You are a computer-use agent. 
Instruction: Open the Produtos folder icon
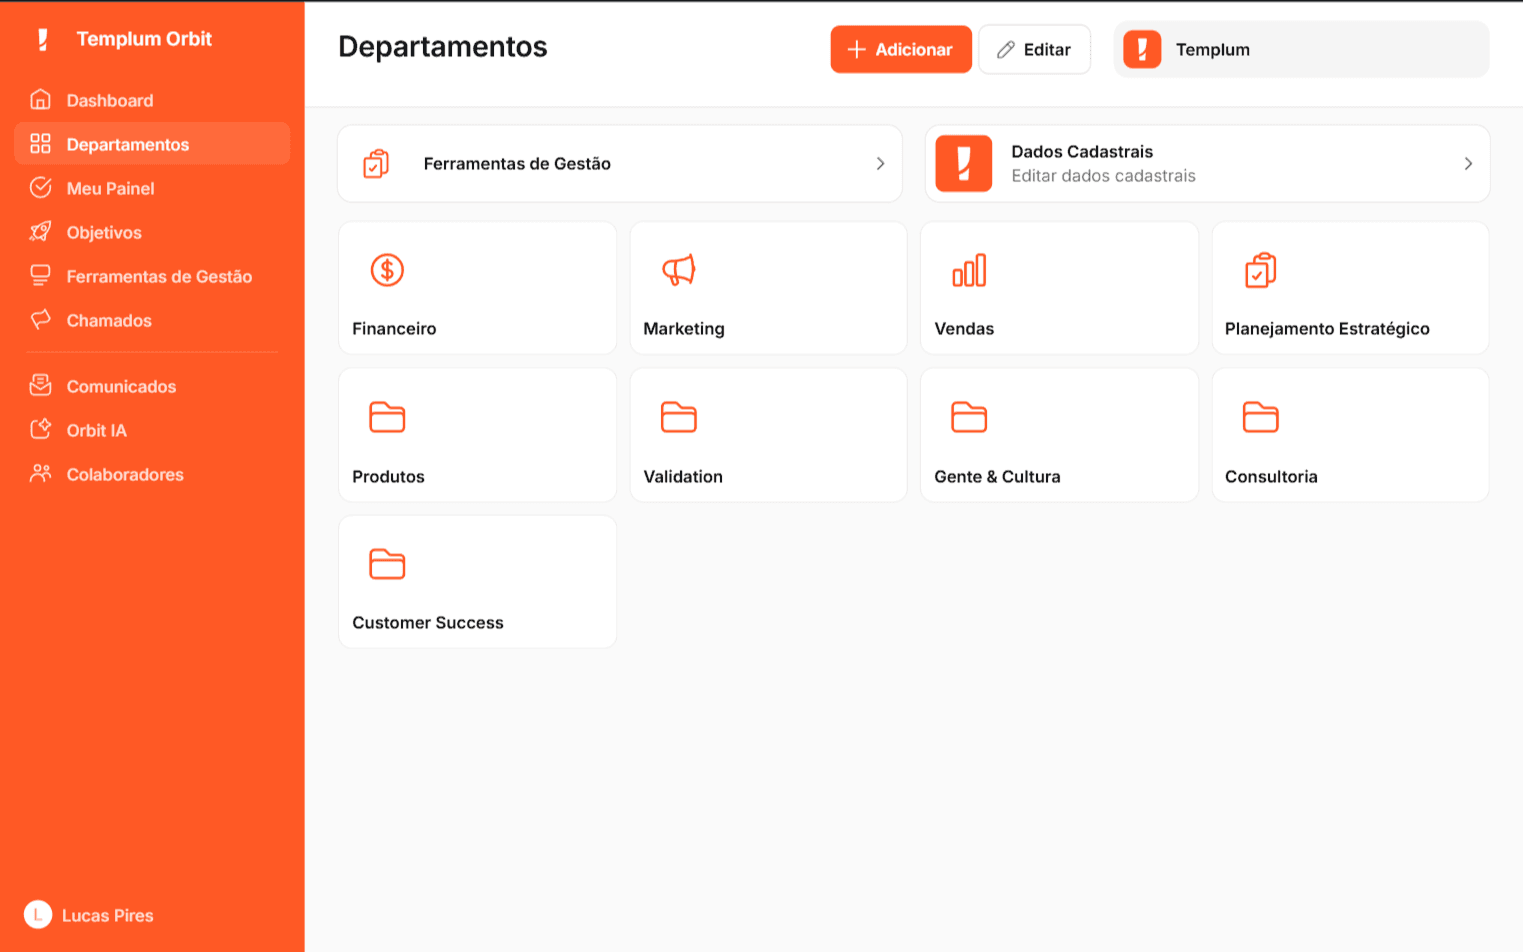[x=387, y=417]
